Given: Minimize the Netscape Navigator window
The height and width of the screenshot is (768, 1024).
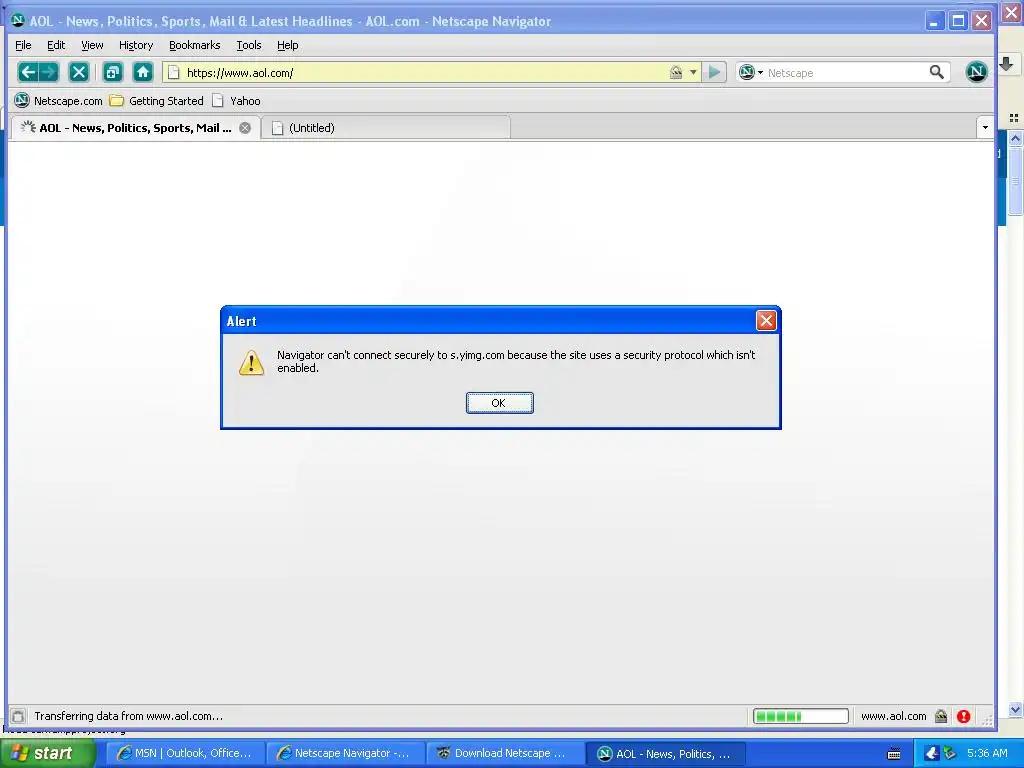Looking at the screenshot, I should [935, 21].
